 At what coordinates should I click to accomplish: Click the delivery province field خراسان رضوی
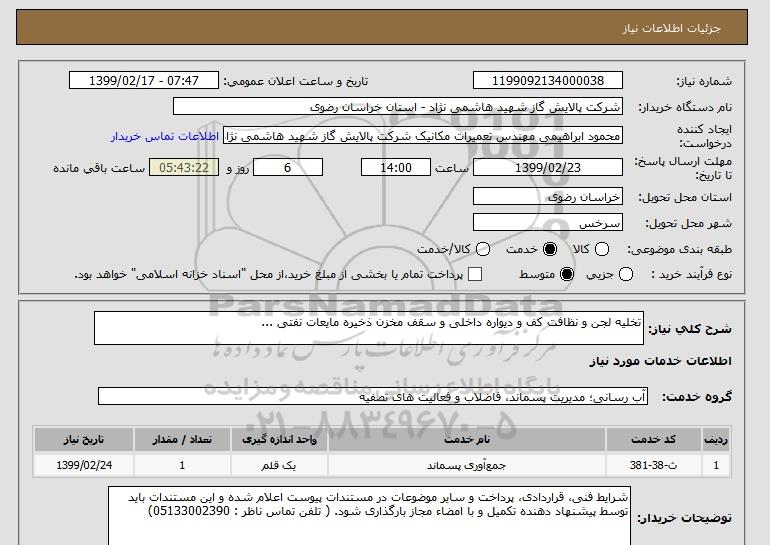(x=548, y=196)
